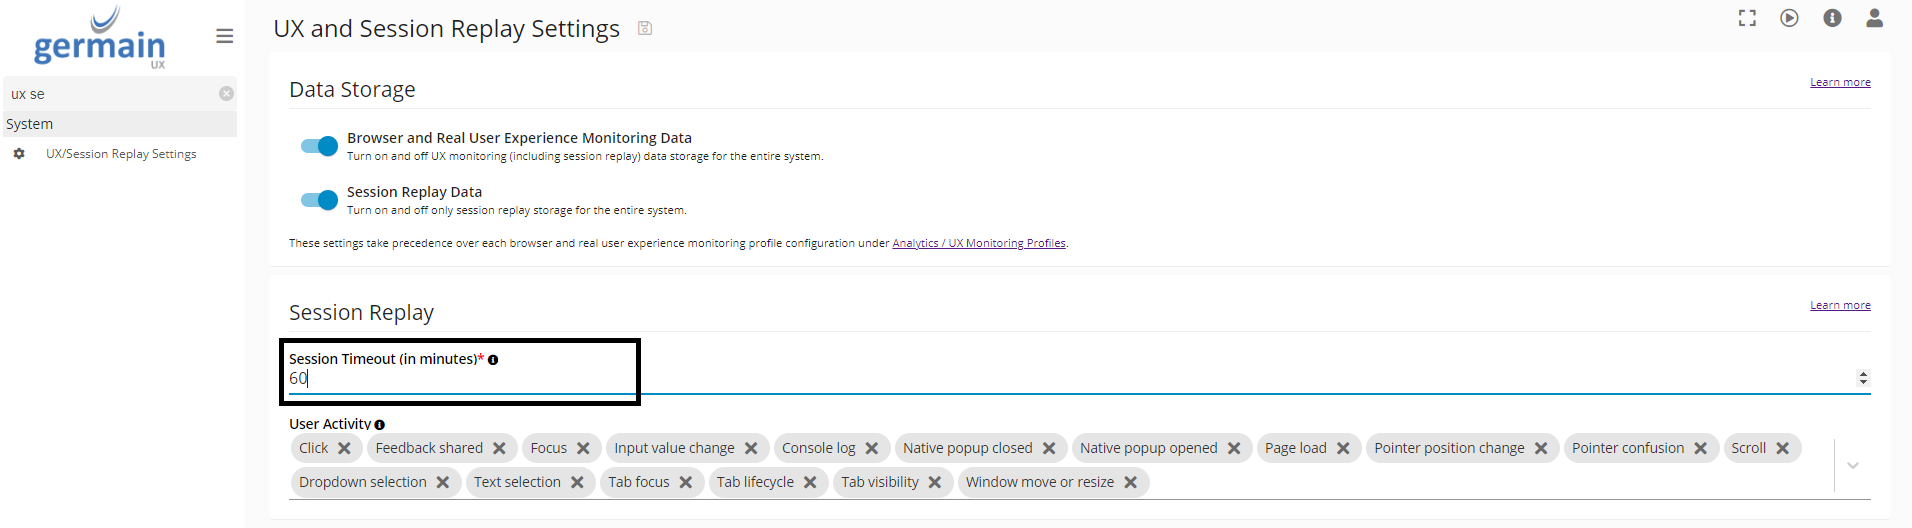The width and height of the screenshot is (1912, 528).
Task: Remove the Feedback shared activity tag
Action: tap(499, 448)
